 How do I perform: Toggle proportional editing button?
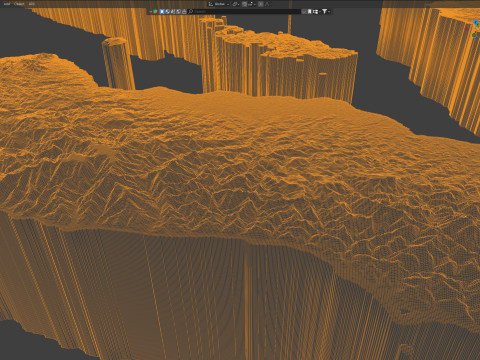coord(261,4)
